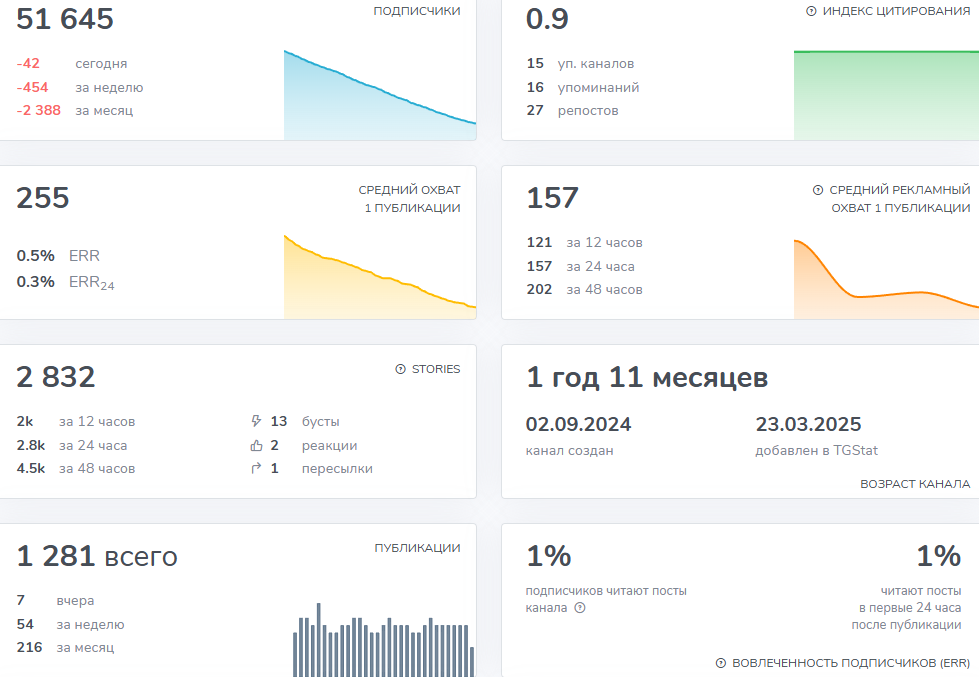Click the boosts lightning icon

click(x=256, y=422)
